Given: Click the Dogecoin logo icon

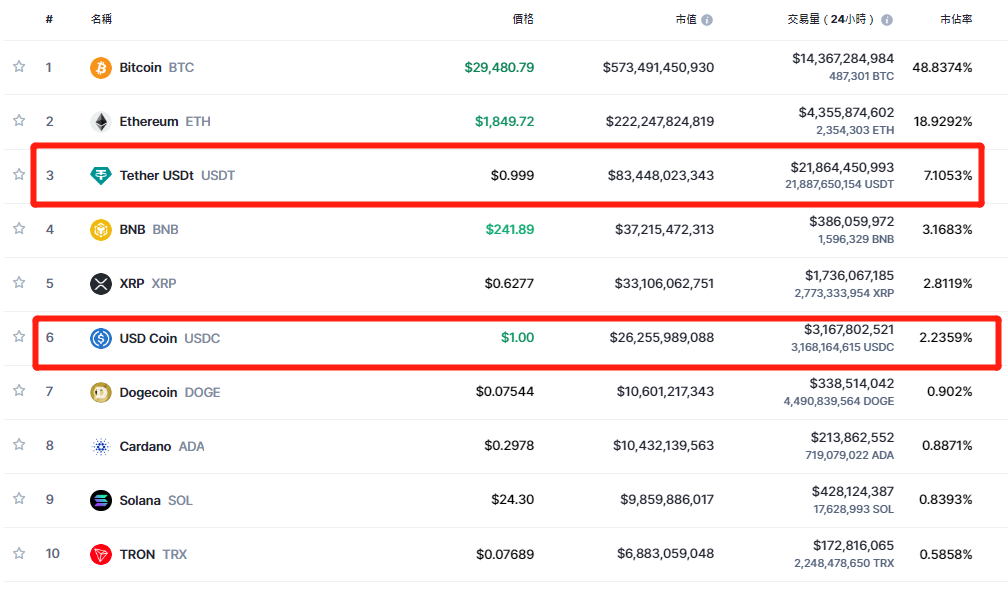Looking at the screenshot, I should coord(101,392).
